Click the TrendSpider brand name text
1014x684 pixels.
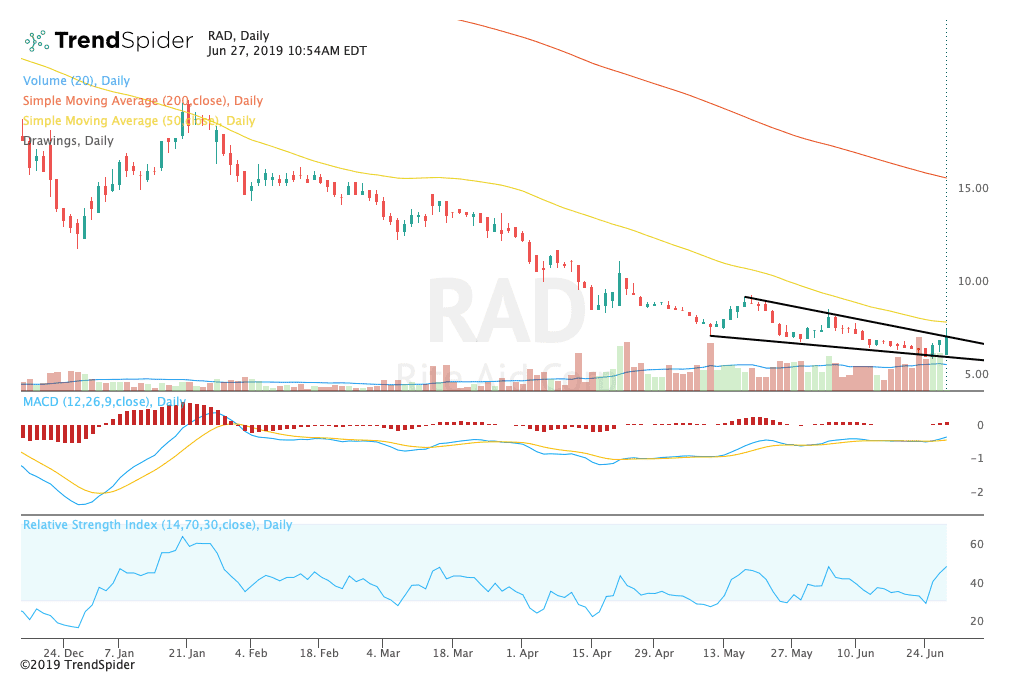tap(124, 40)
